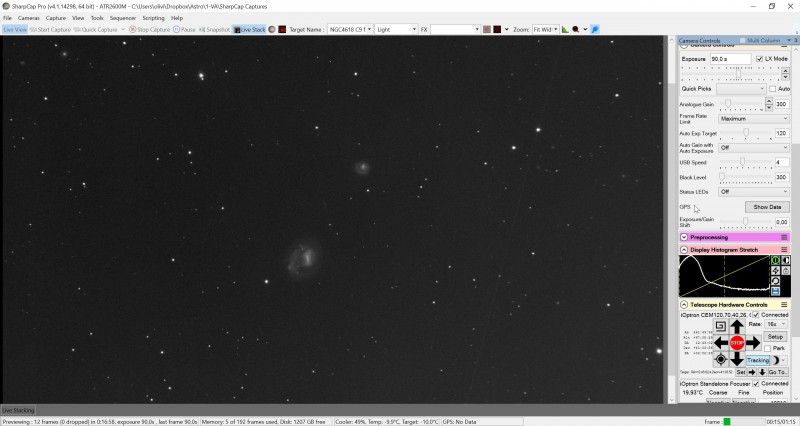Open Target Name NGC4618 dropdown
Viewport: 800px width, 426px height.
[350, 30]
